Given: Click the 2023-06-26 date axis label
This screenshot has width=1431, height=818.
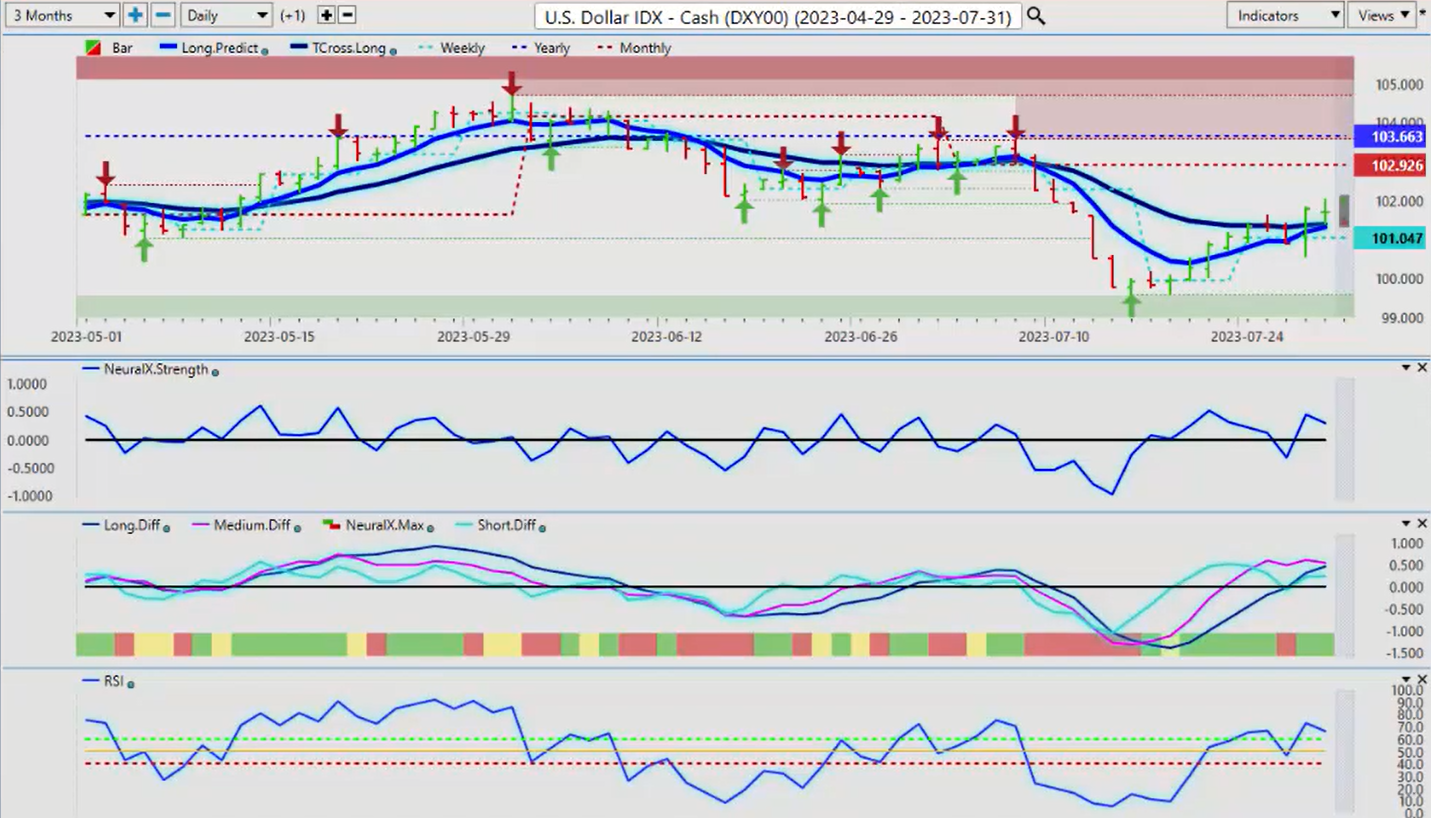Looking at the screenshot, I should point(859,337).
